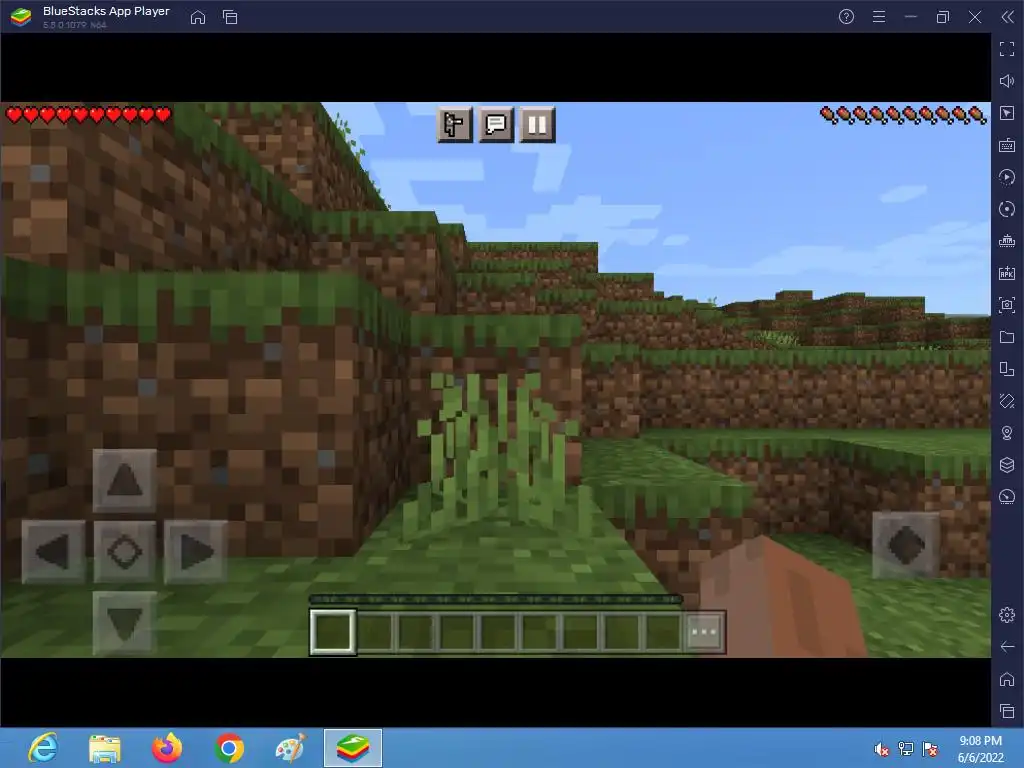
Task: Open the BlueStacks hamburger menu
Action: tap(879, 17)
